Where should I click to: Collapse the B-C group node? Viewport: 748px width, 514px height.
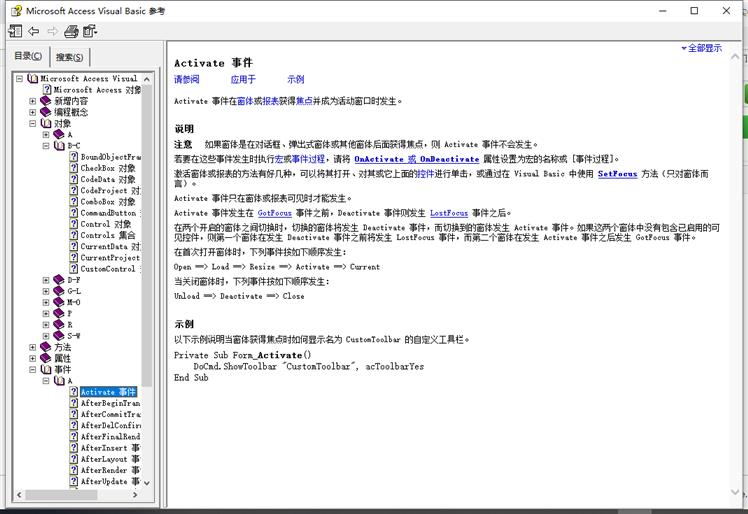(46, 146)
